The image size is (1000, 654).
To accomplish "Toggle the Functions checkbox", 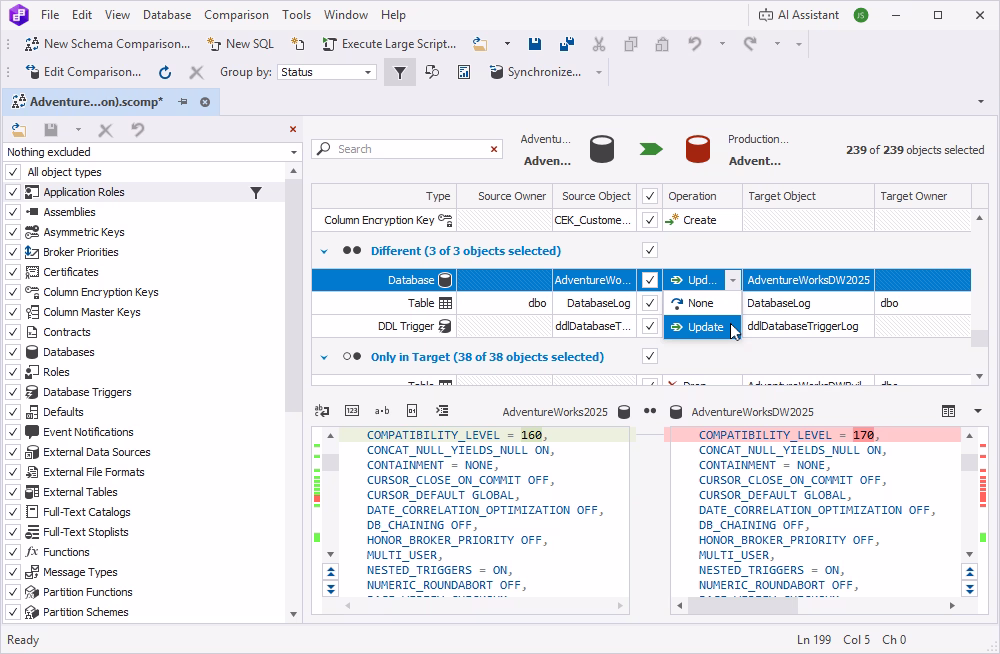I will (13, 552).
